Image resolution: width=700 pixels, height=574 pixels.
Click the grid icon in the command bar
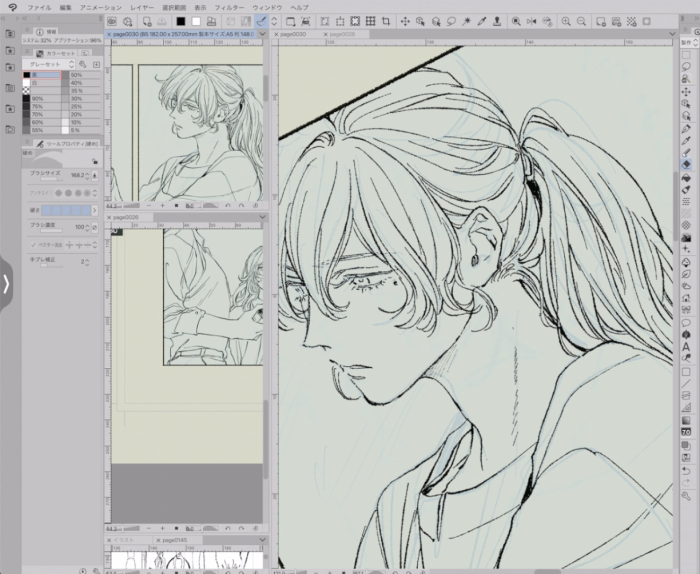371,21
